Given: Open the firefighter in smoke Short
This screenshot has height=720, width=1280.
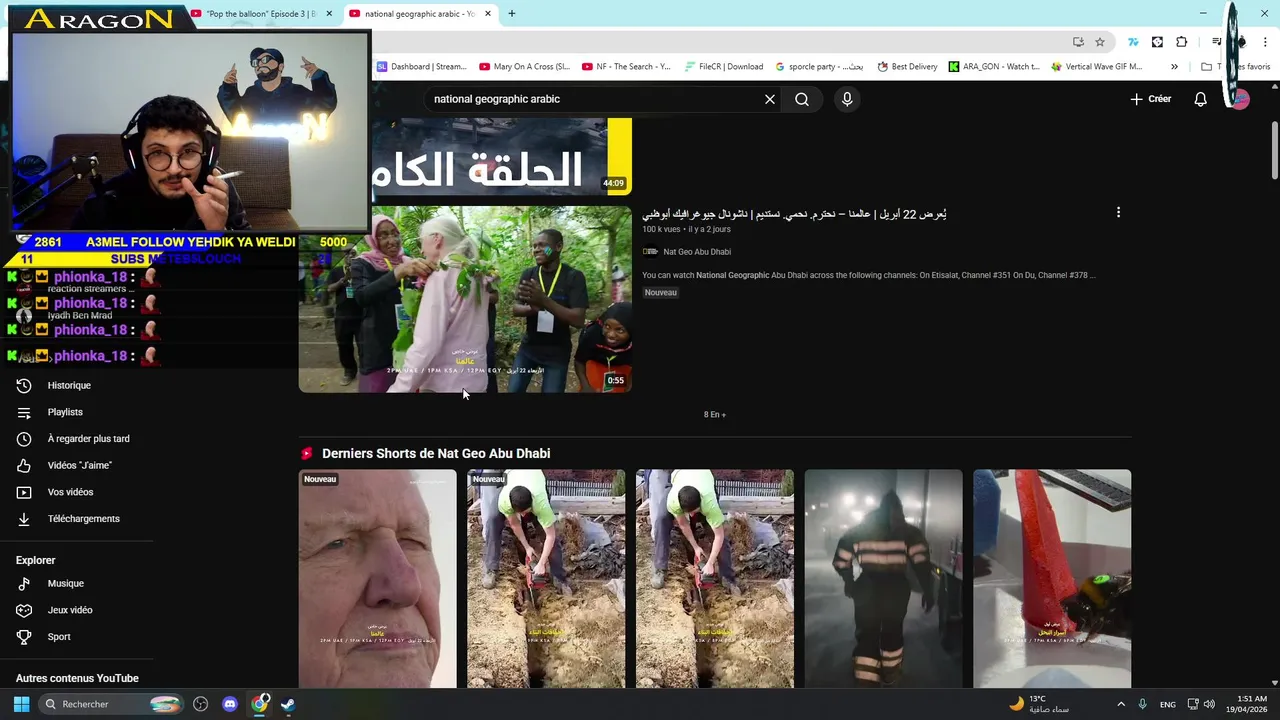Looking at the screenshot, I should tap(884, 579).
